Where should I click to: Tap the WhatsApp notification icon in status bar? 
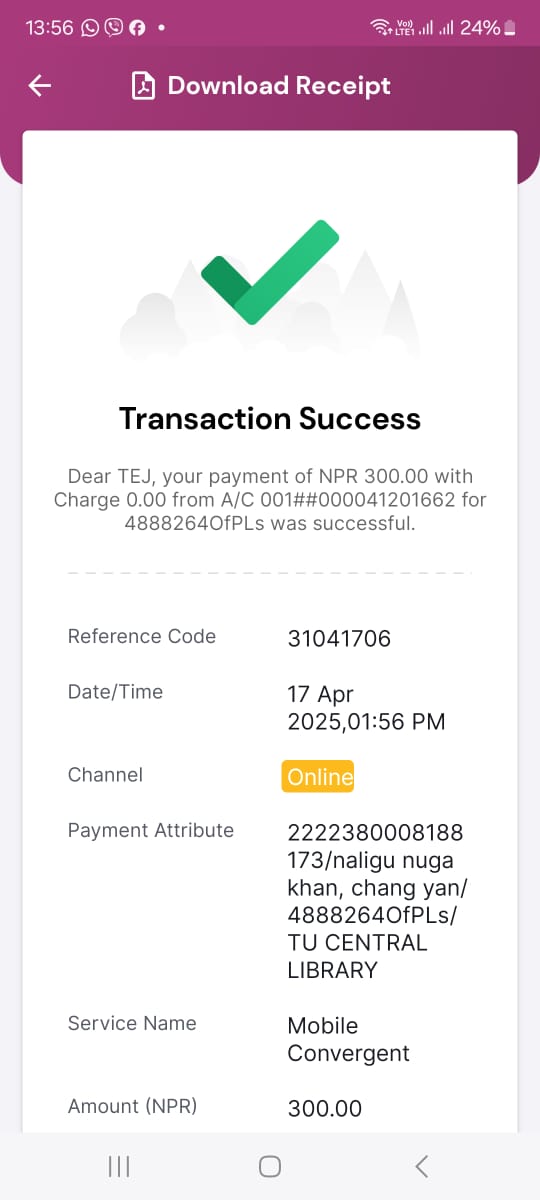(x=90, y=28)
